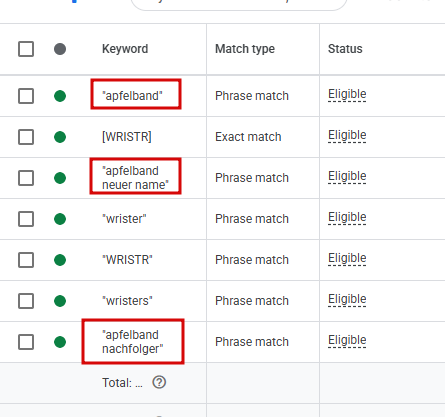
Task: Click the quoted keyword "WRISTR"
Action: [x=127, y=260]
